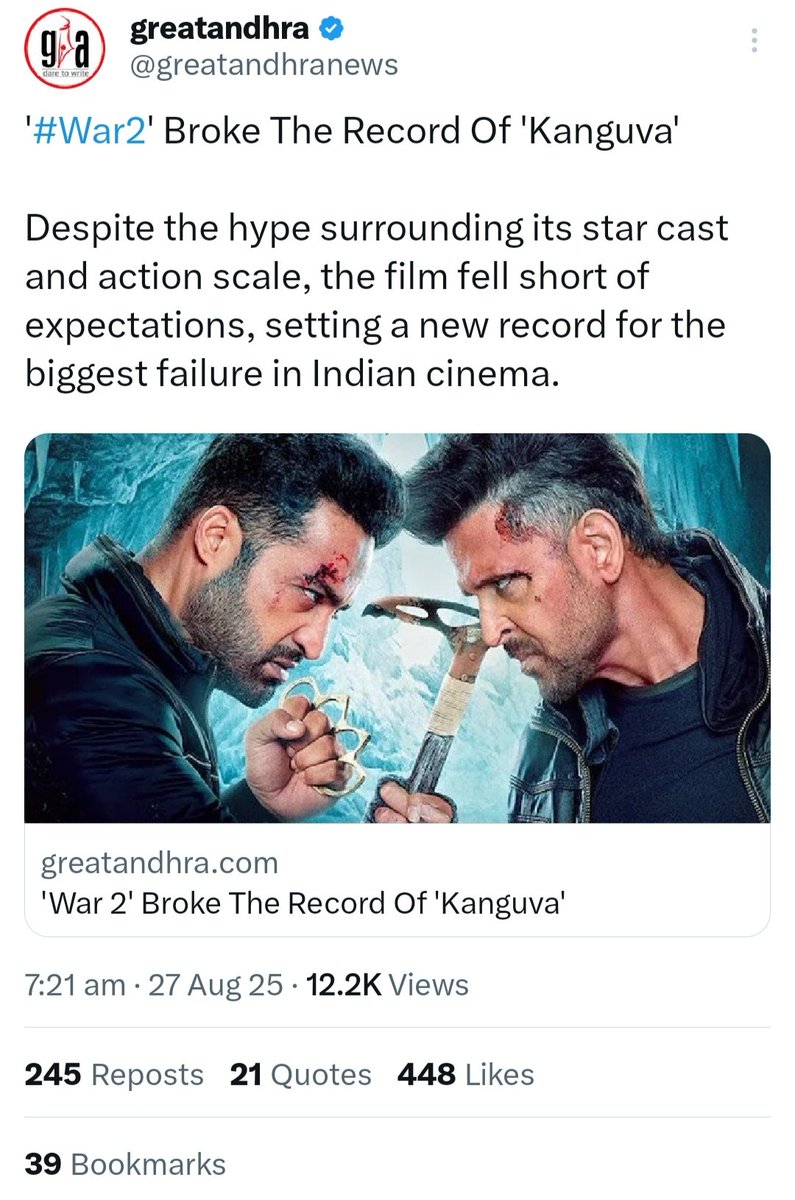The image size is (795, 1200).
Task: Select the tweet body text paragraph
Action: [377, 301]
